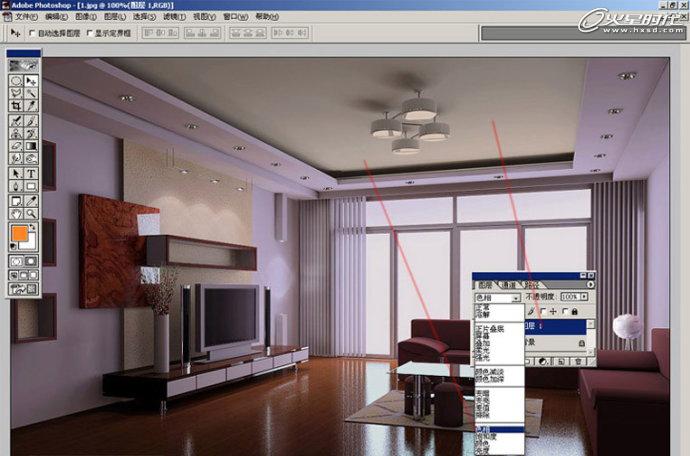Select the Type tool

click(31, 173)
